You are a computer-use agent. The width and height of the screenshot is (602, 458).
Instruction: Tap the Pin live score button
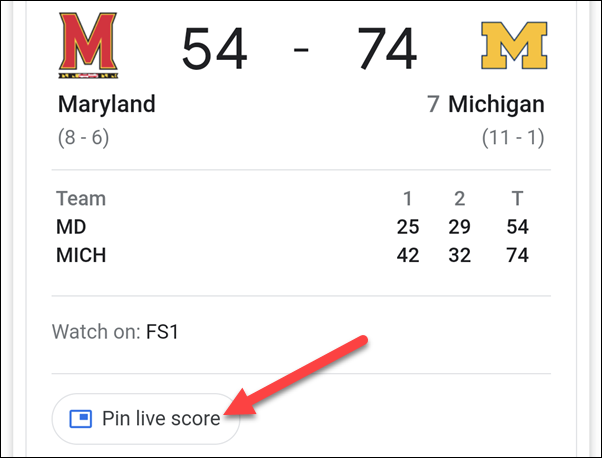click(146, 419)
